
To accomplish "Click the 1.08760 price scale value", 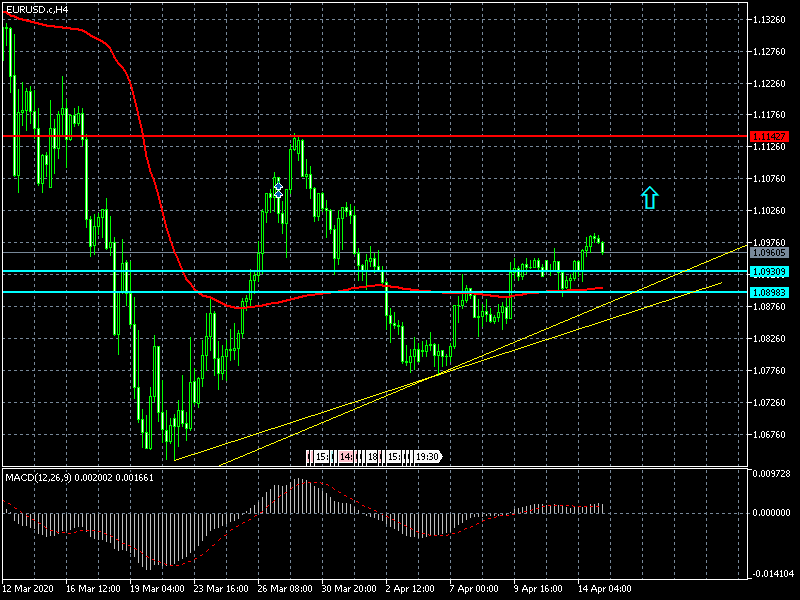I will pyautogui.click(x=769, y=307).
